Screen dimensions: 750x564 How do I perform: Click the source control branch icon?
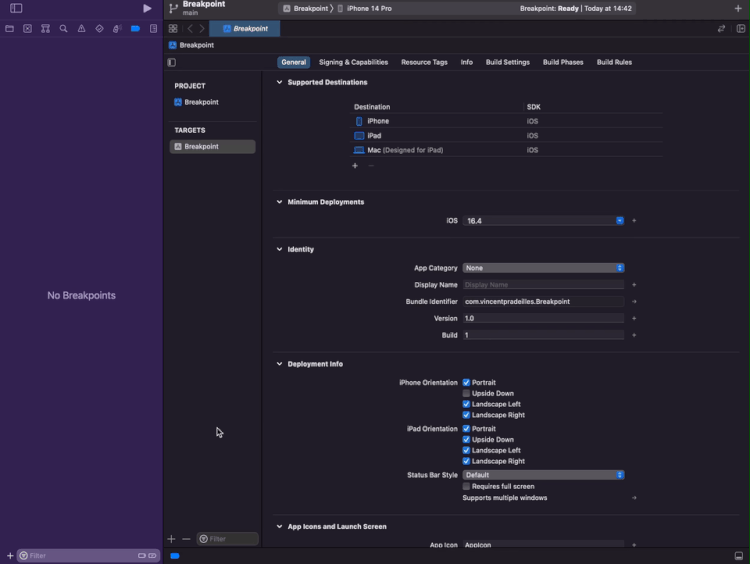click(x=173, y=8)
